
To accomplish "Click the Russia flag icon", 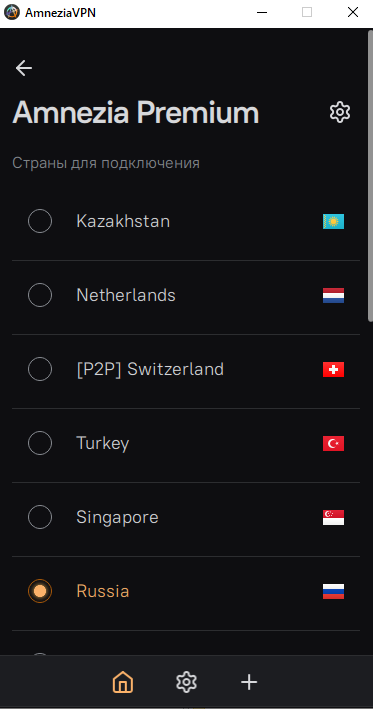I will [333, 591].
